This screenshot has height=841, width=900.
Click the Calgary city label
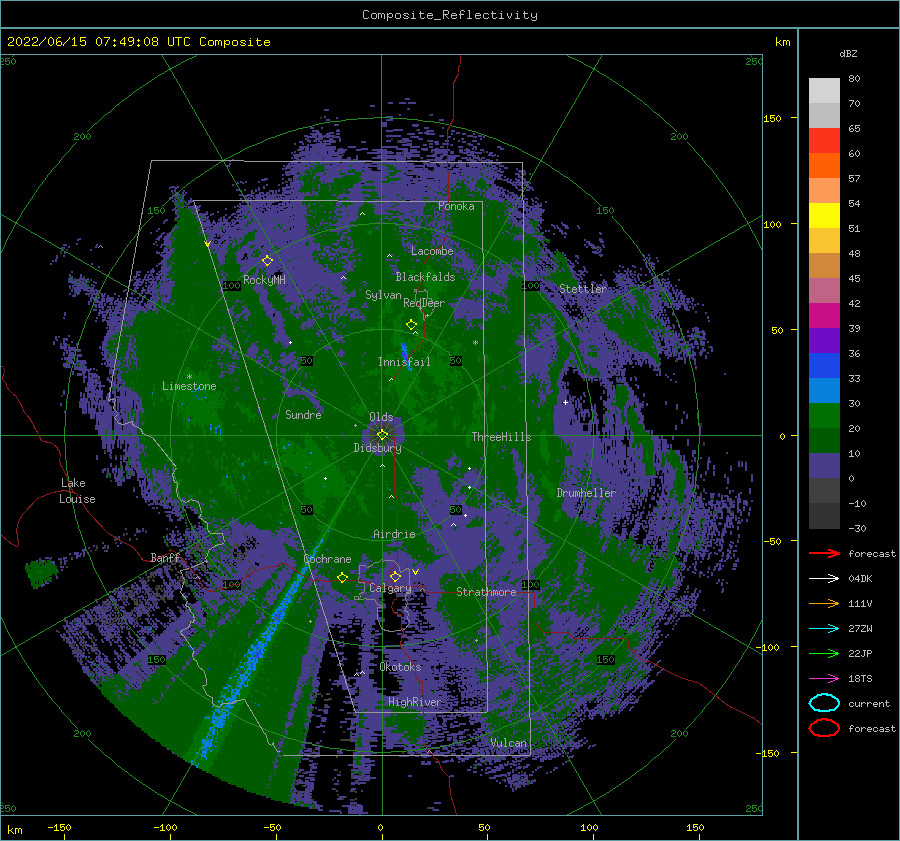coord(390,588)
